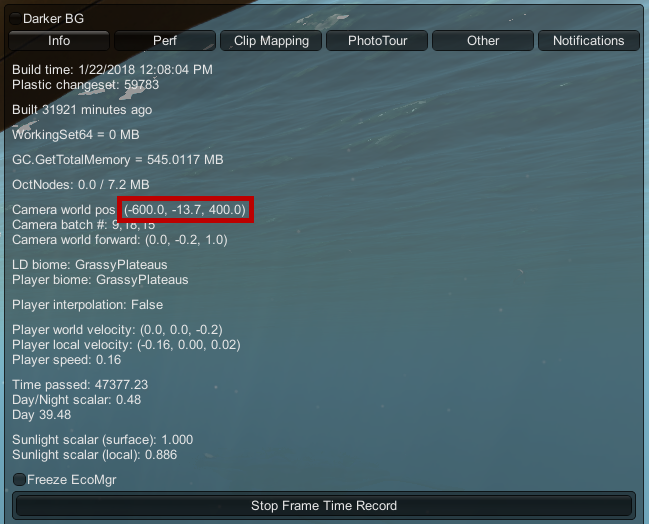This screenshot has width=649, height=524.
Task: Click the Player speed readout
Action: click(67, 360)
